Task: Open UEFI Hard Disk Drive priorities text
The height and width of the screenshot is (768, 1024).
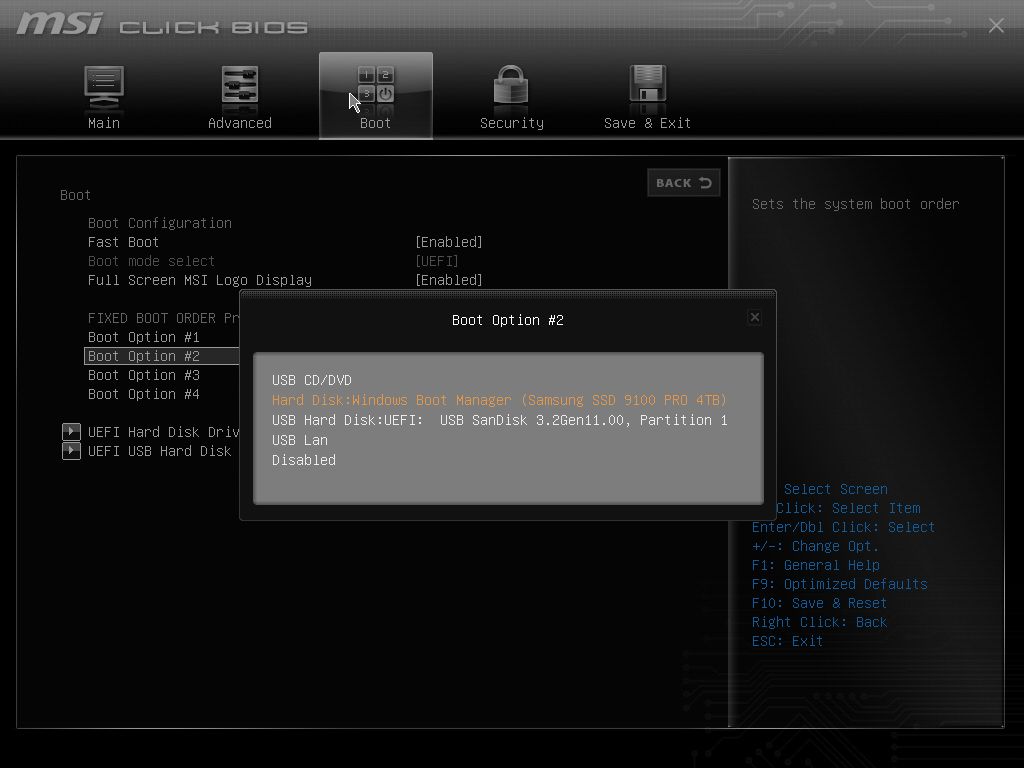Action: pyautogui.click(x=164, y=432)
